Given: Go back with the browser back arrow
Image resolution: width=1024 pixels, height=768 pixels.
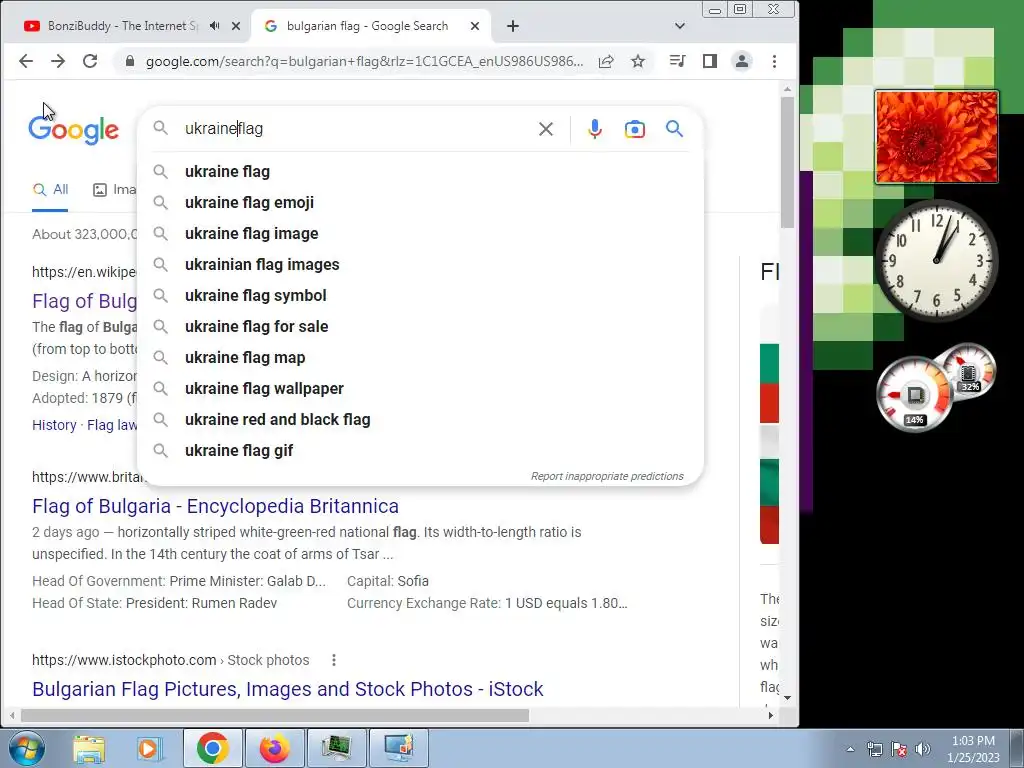Looking at the screenshot, I should pyautogui.click(x=25, y=61).
